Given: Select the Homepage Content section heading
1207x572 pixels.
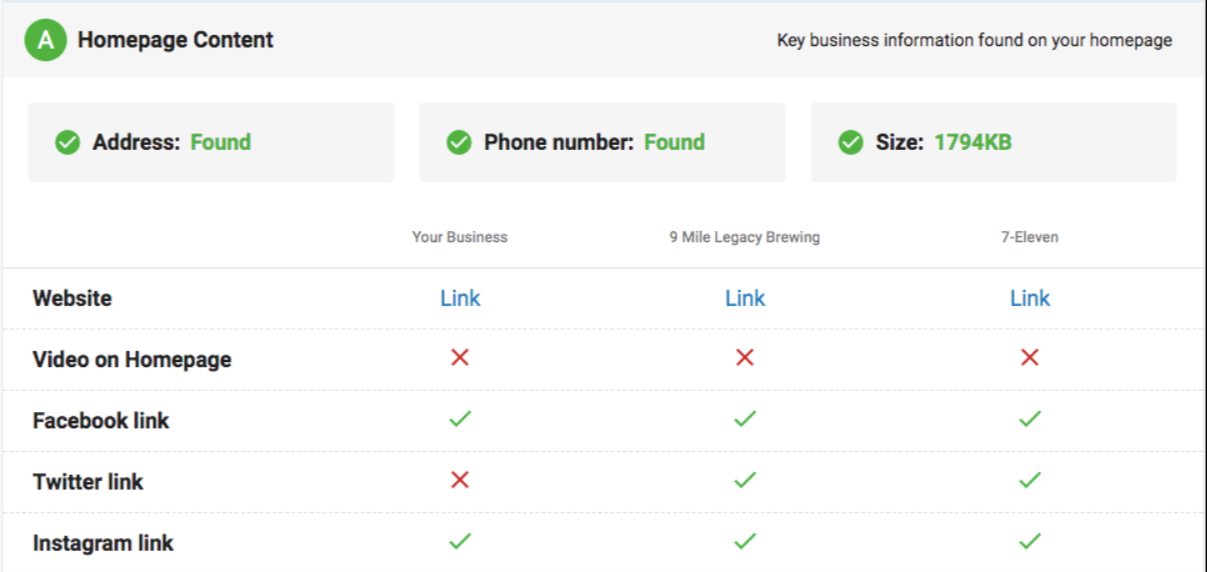Looking at the screenshot, I should 176,40.
